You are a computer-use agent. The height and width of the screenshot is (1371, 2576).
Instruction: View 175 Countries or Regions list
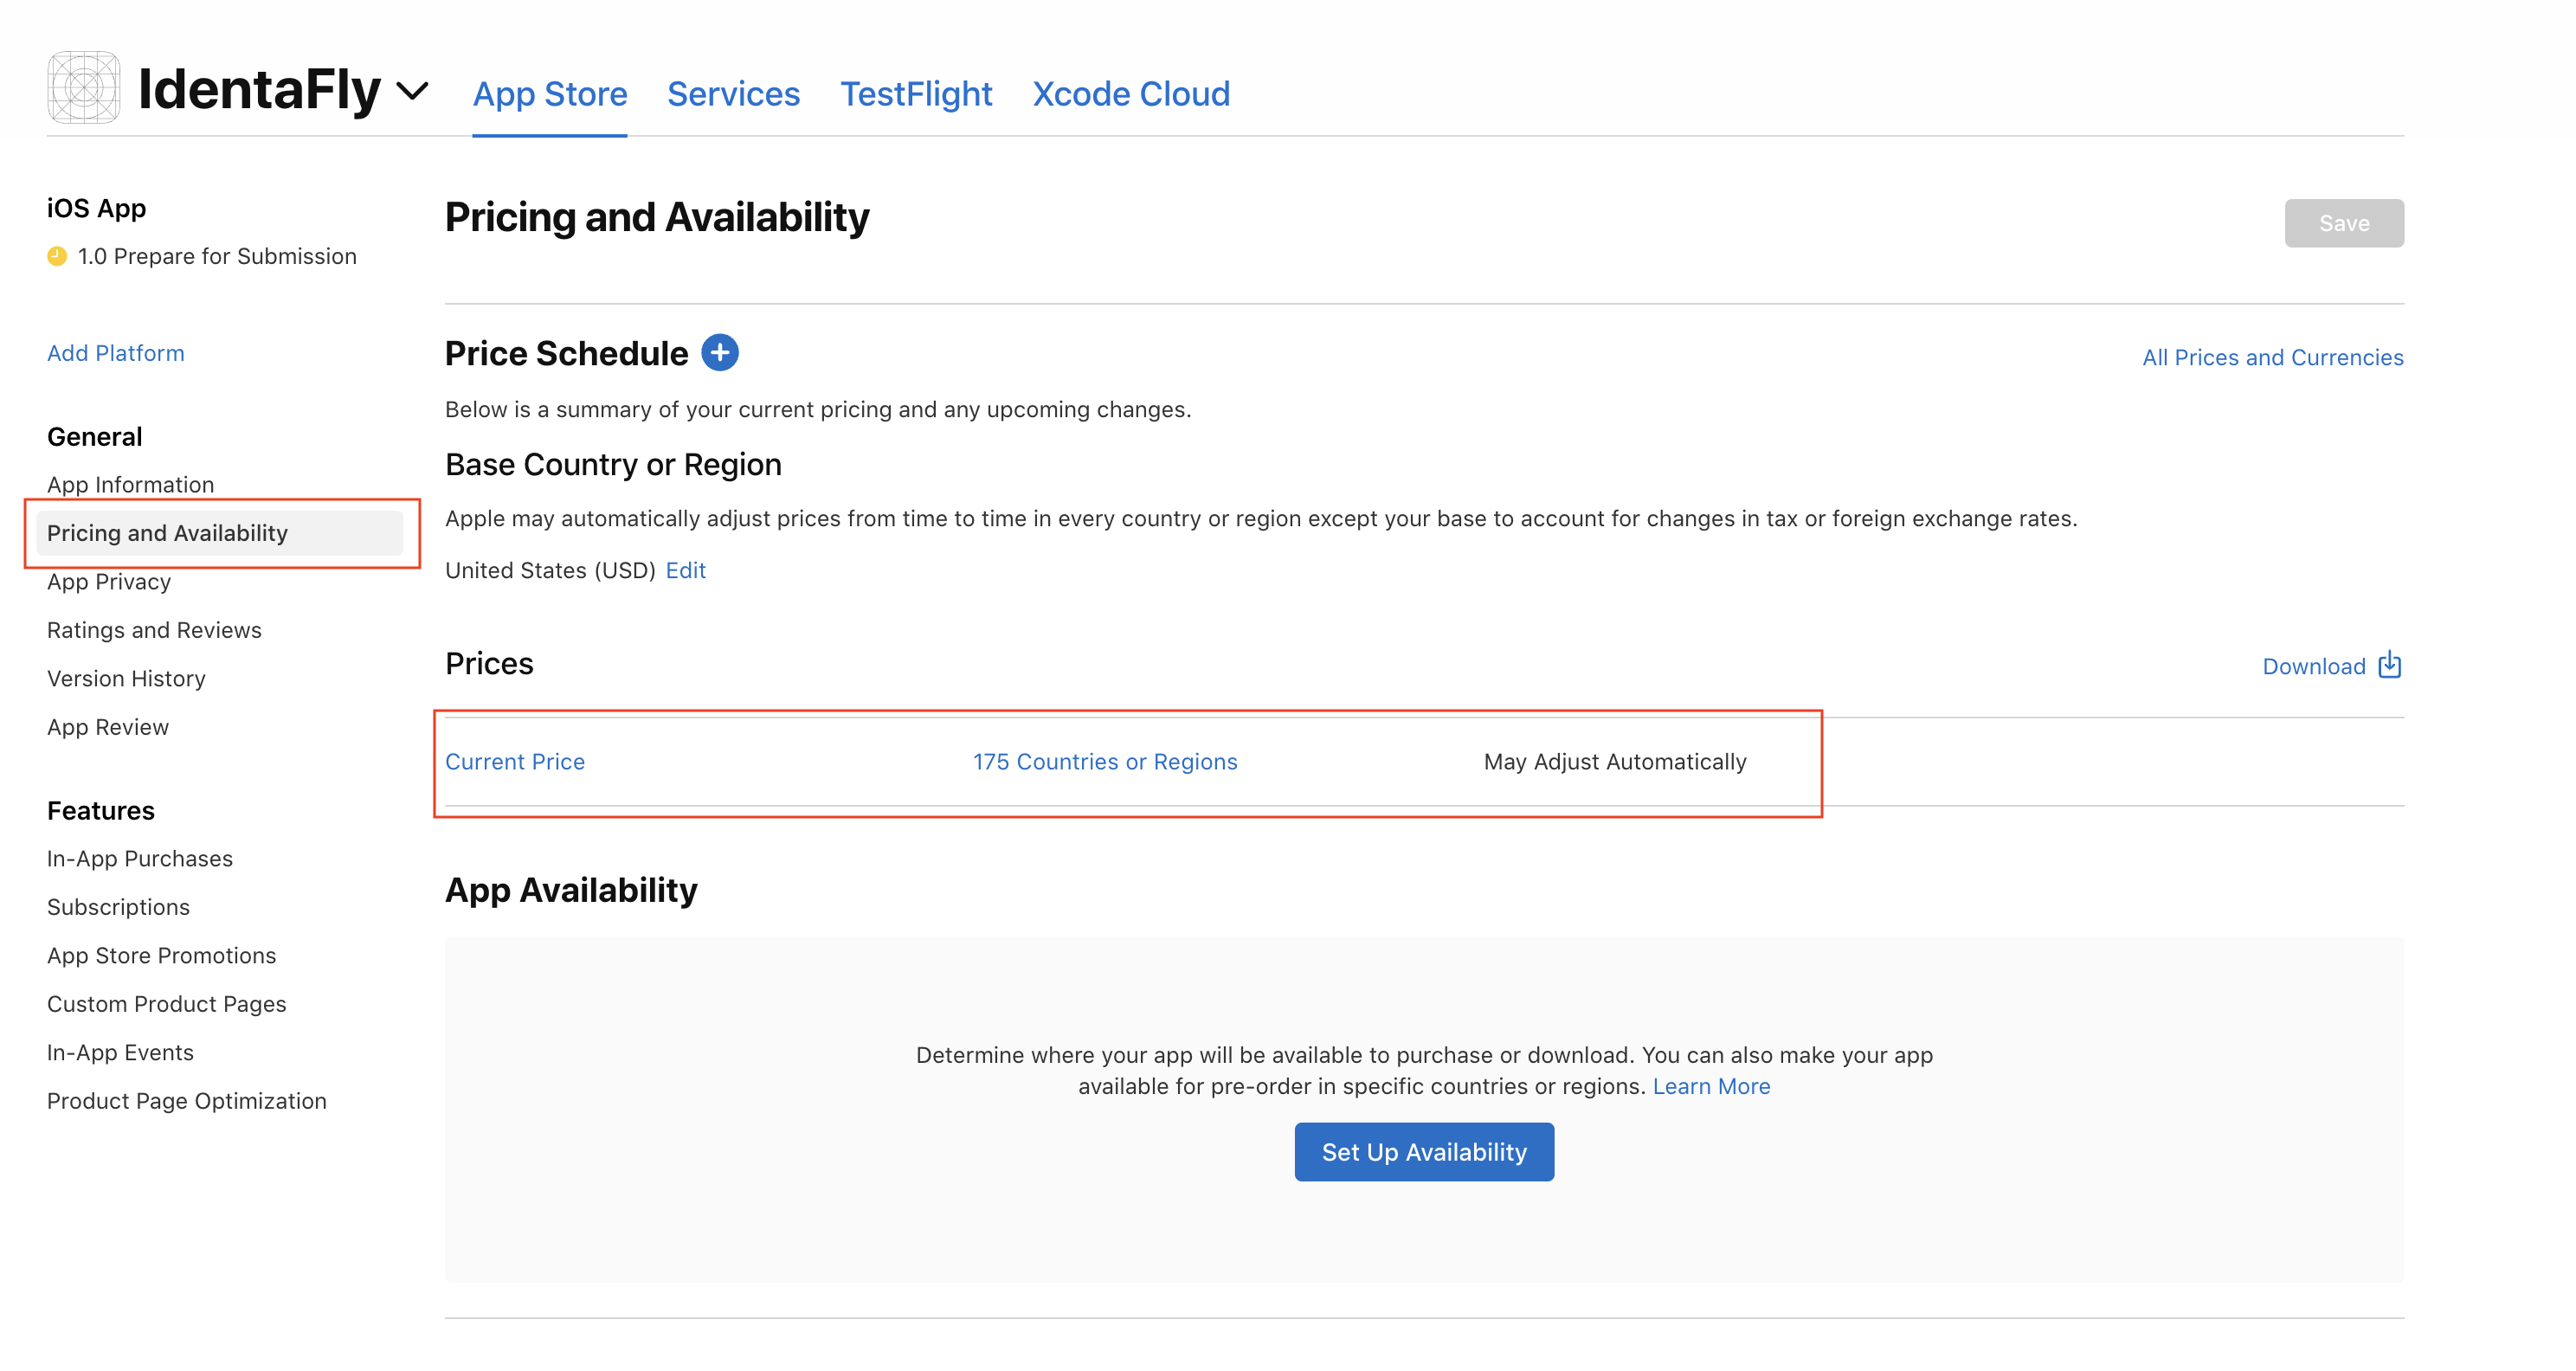click(1104, 762)
